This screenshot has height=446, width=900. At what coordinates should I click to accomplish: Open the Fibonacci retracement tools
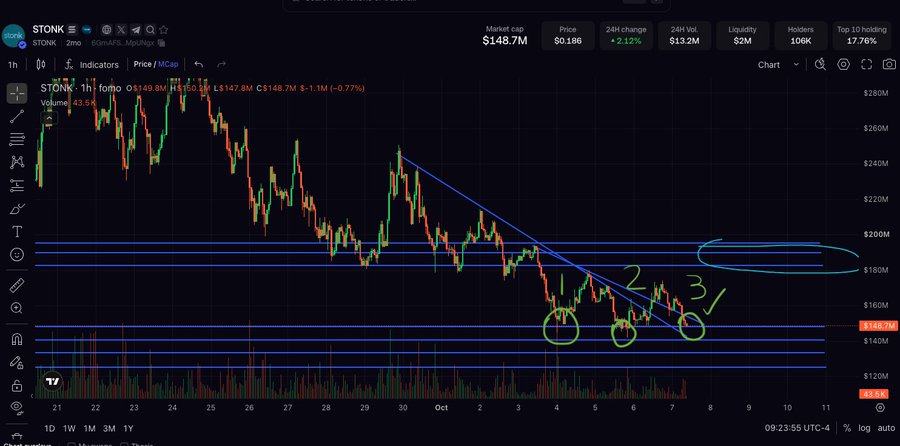coord(17,139)
